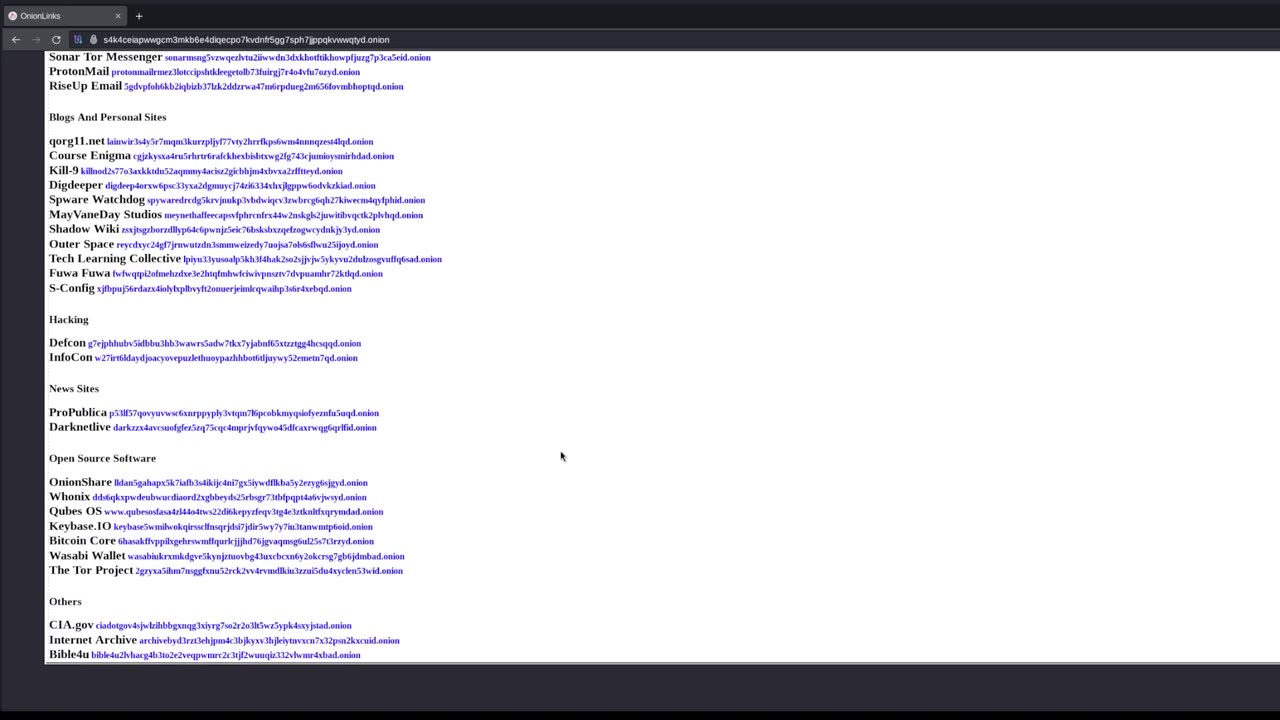Open the S-Config onion link
Viewport: 1280px width, 720px height.
225,289
